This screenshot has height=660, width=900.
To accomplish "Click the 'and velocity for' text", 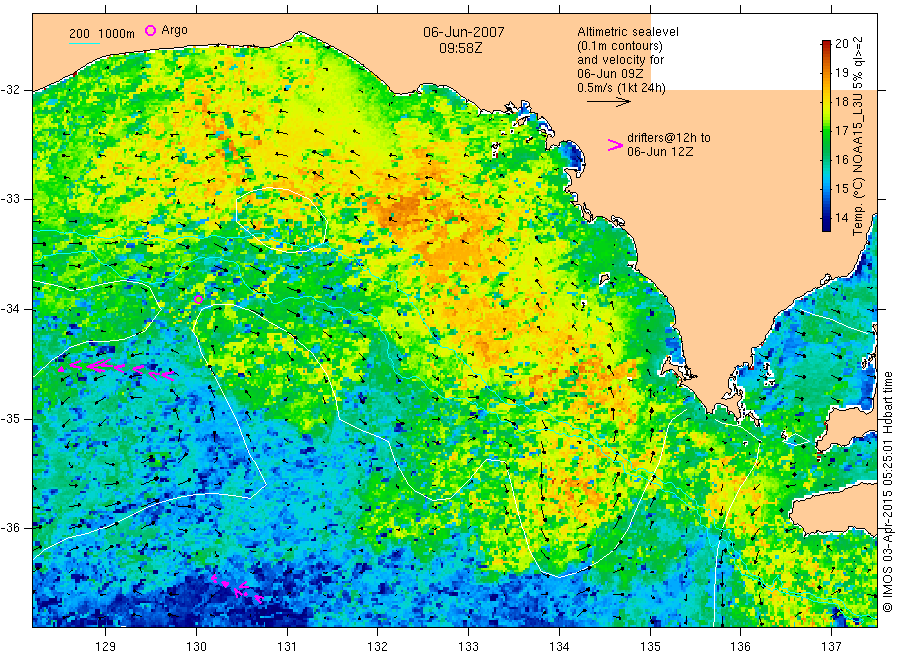I will coord(620,60).
